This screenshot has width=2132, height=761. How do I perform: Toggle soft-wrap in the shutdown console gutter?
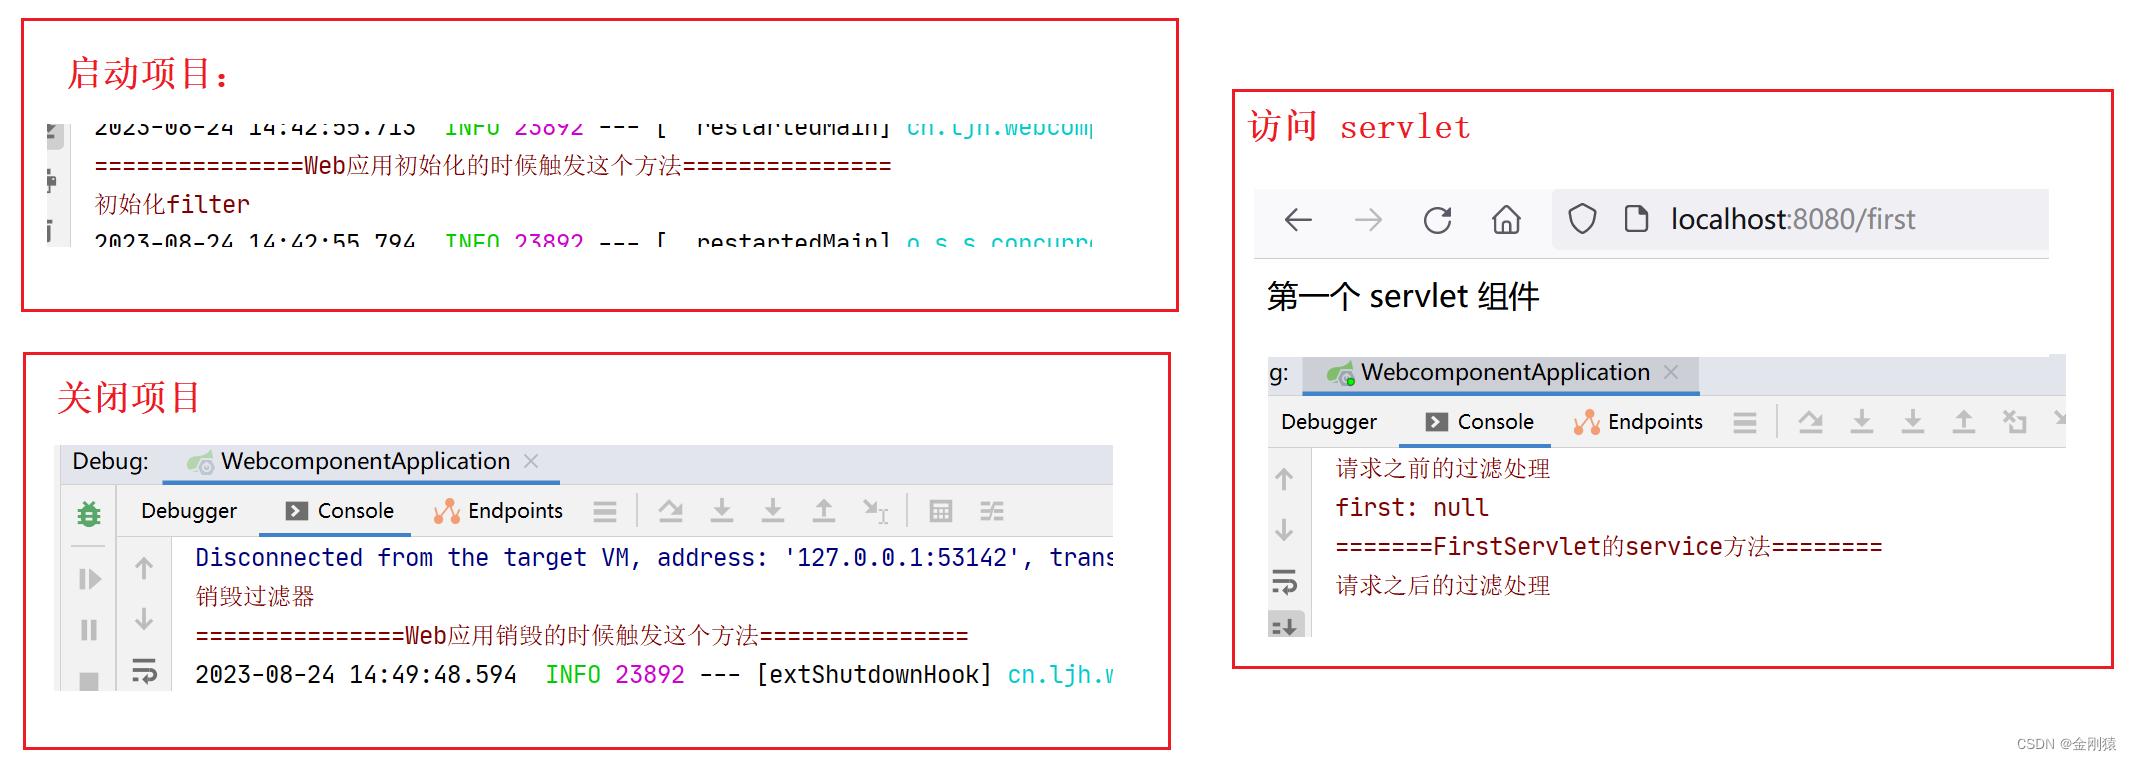pos(144,670)
